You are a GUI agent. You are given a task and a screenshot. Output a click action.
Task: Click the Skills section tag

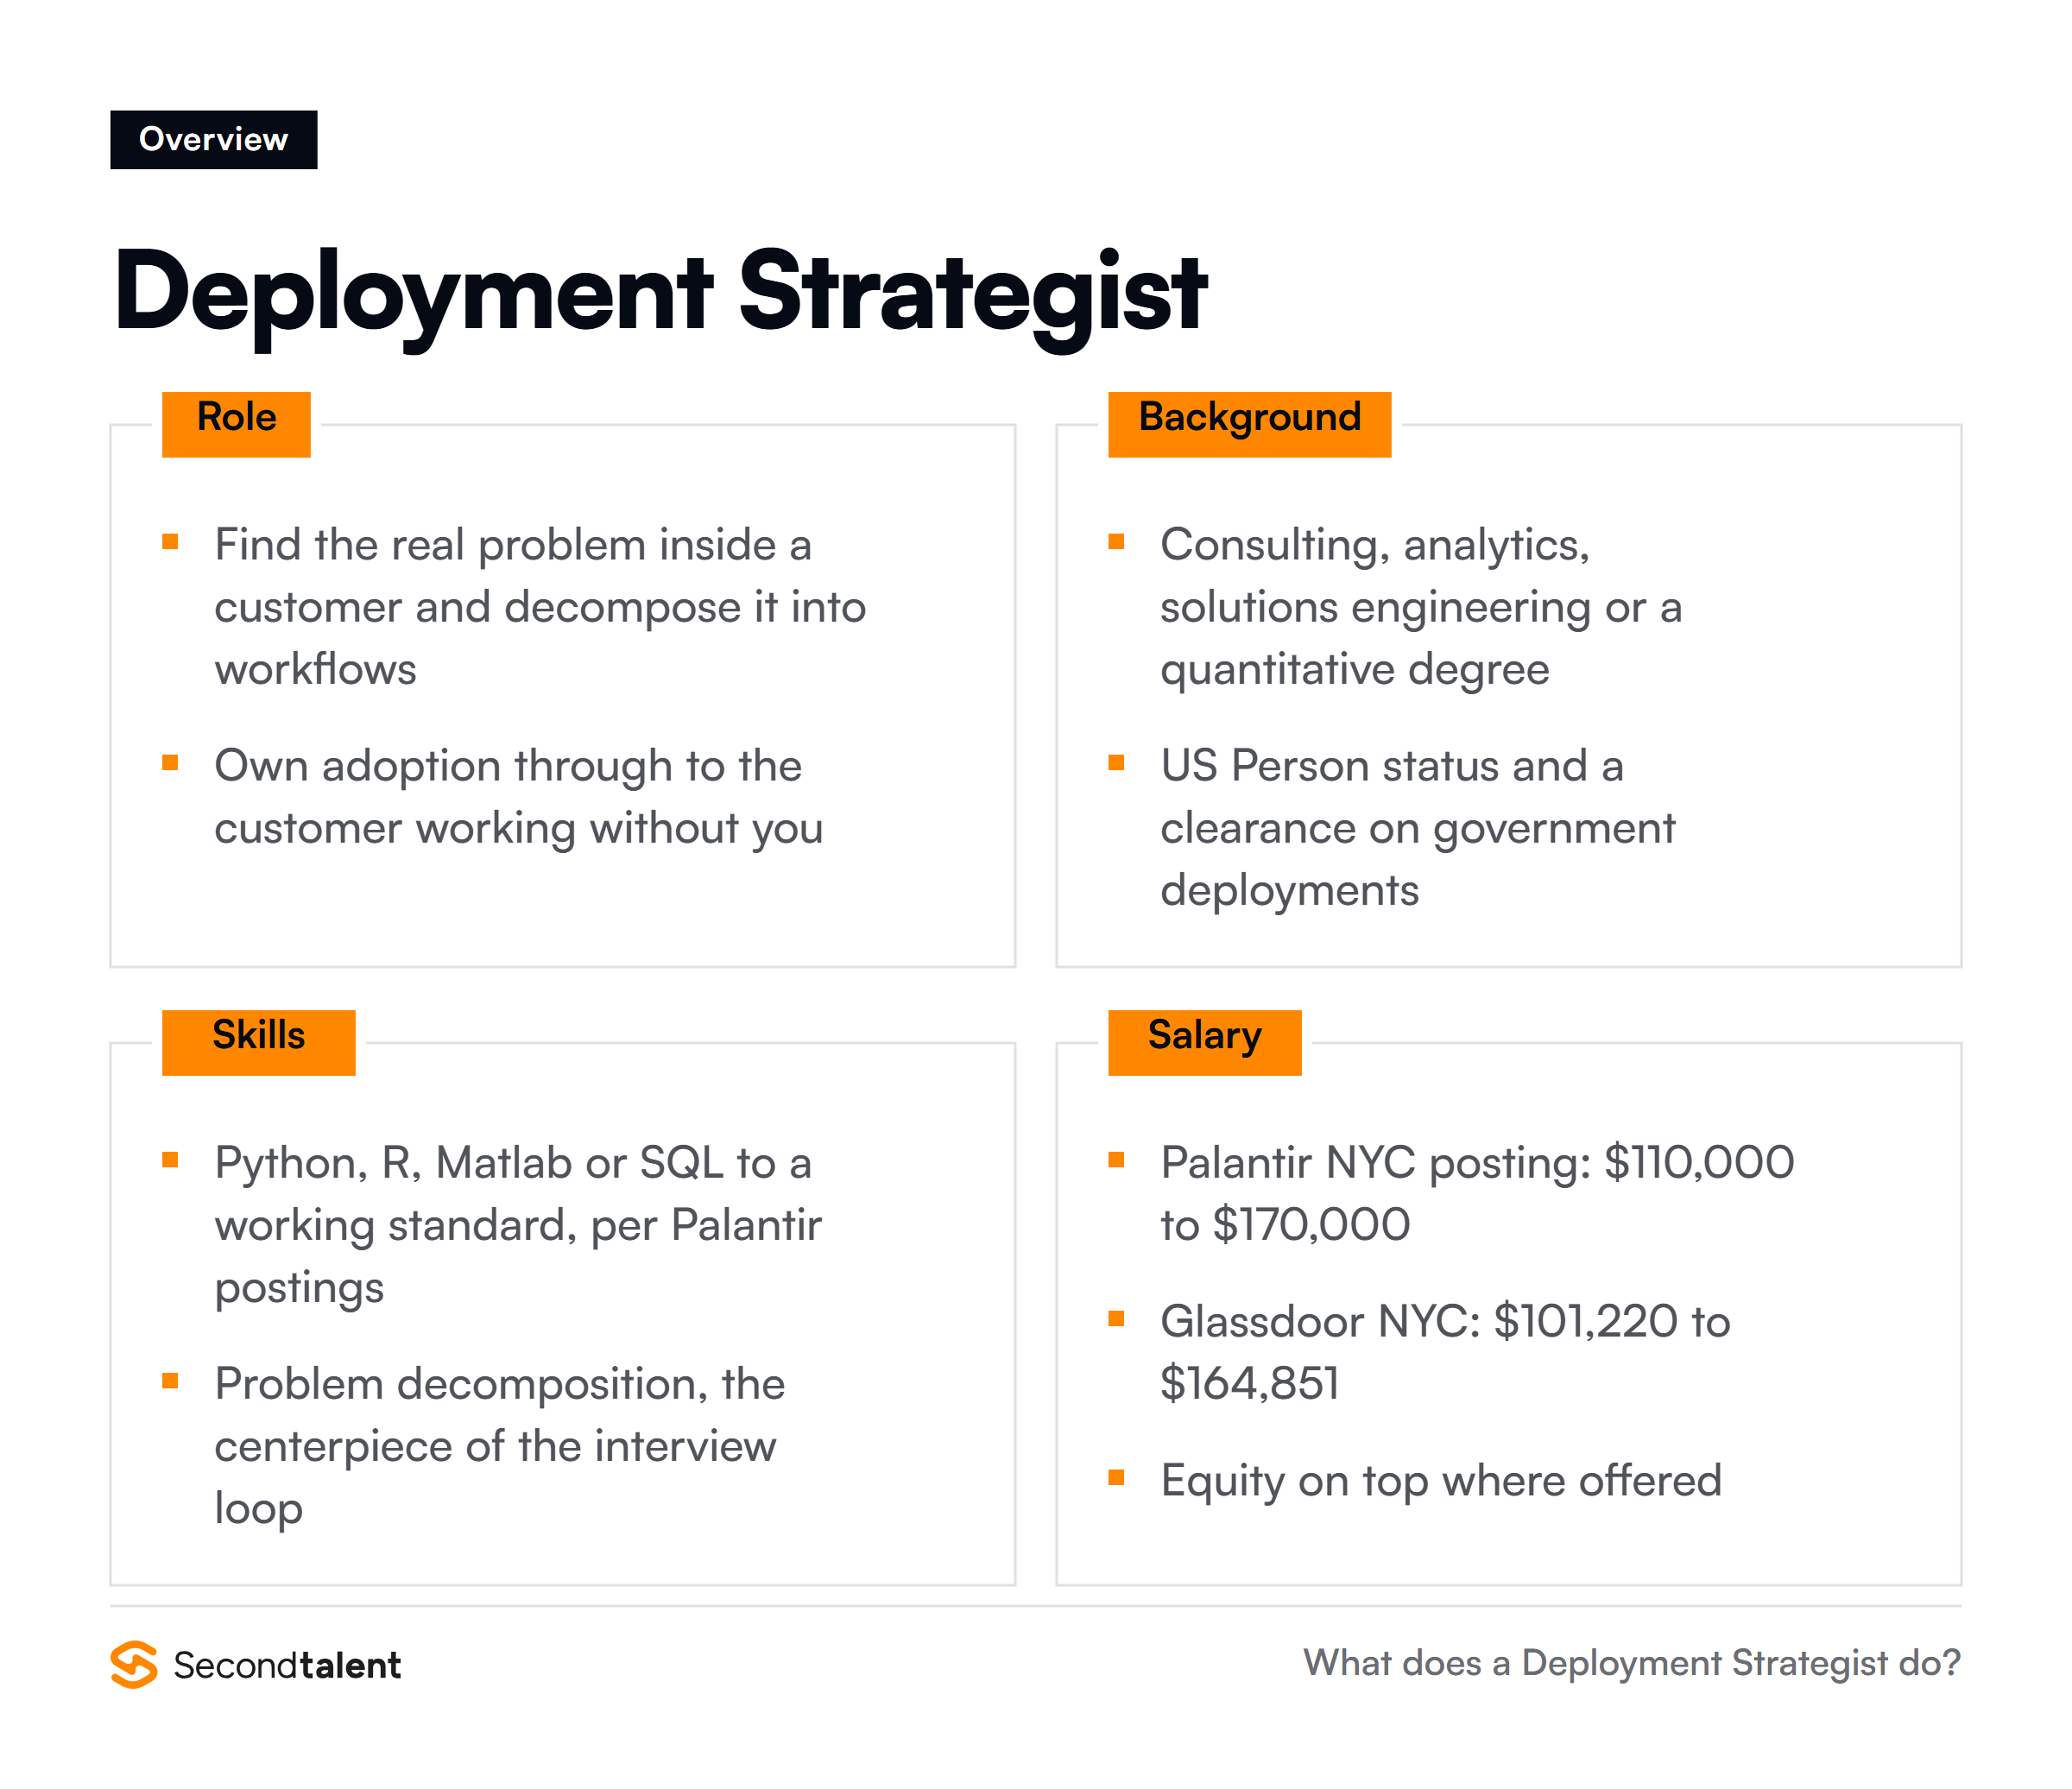coord(258,1042)
